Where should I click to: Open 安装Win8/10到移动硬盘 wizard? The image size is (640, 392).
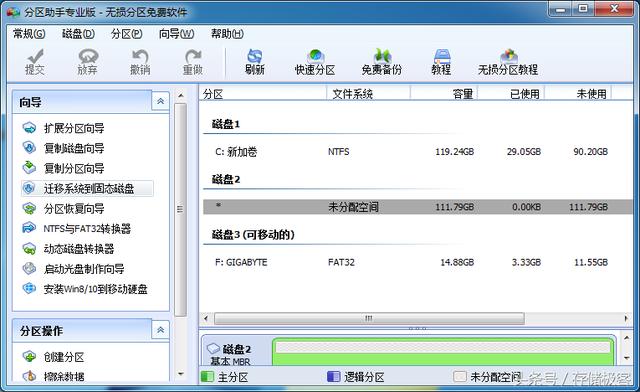(x=85, y=289)
